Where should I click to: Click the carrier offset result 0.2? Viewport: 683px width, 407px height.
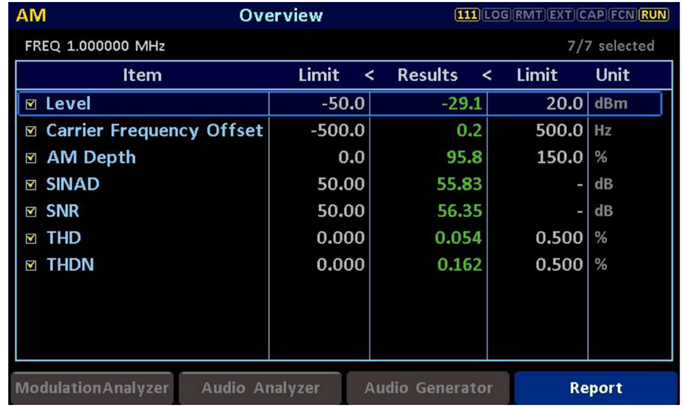pyautogui.click(x=469, y=131)
